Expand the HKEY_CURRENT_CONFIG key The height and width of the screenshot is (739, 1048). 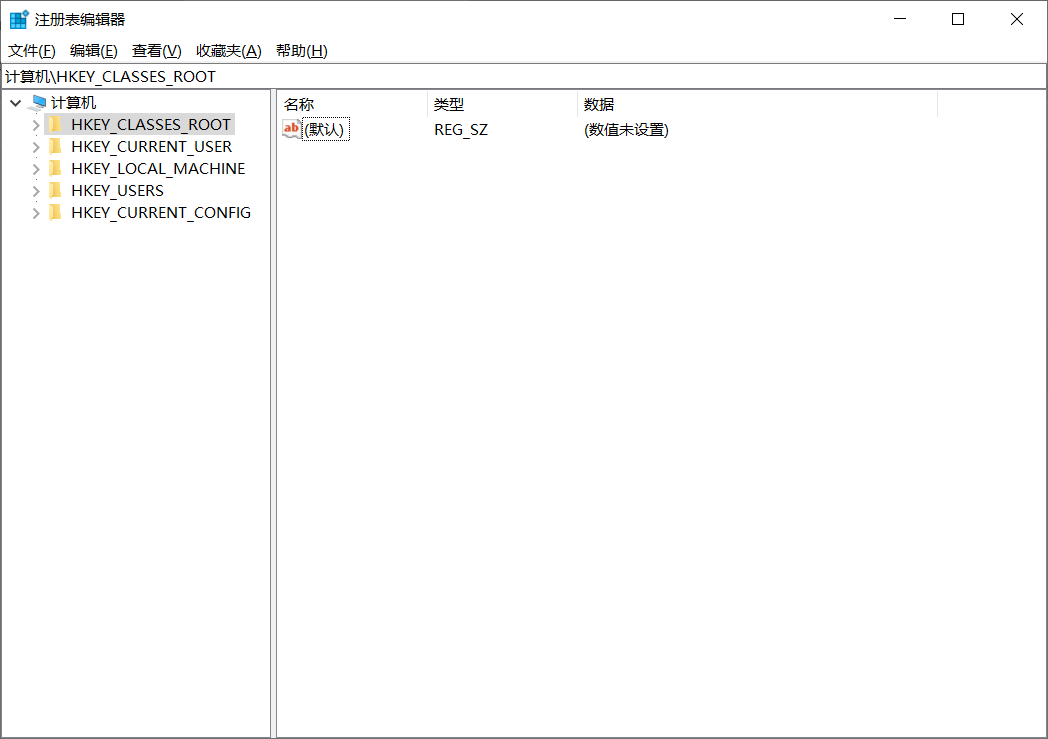click(x=36, y=213)
